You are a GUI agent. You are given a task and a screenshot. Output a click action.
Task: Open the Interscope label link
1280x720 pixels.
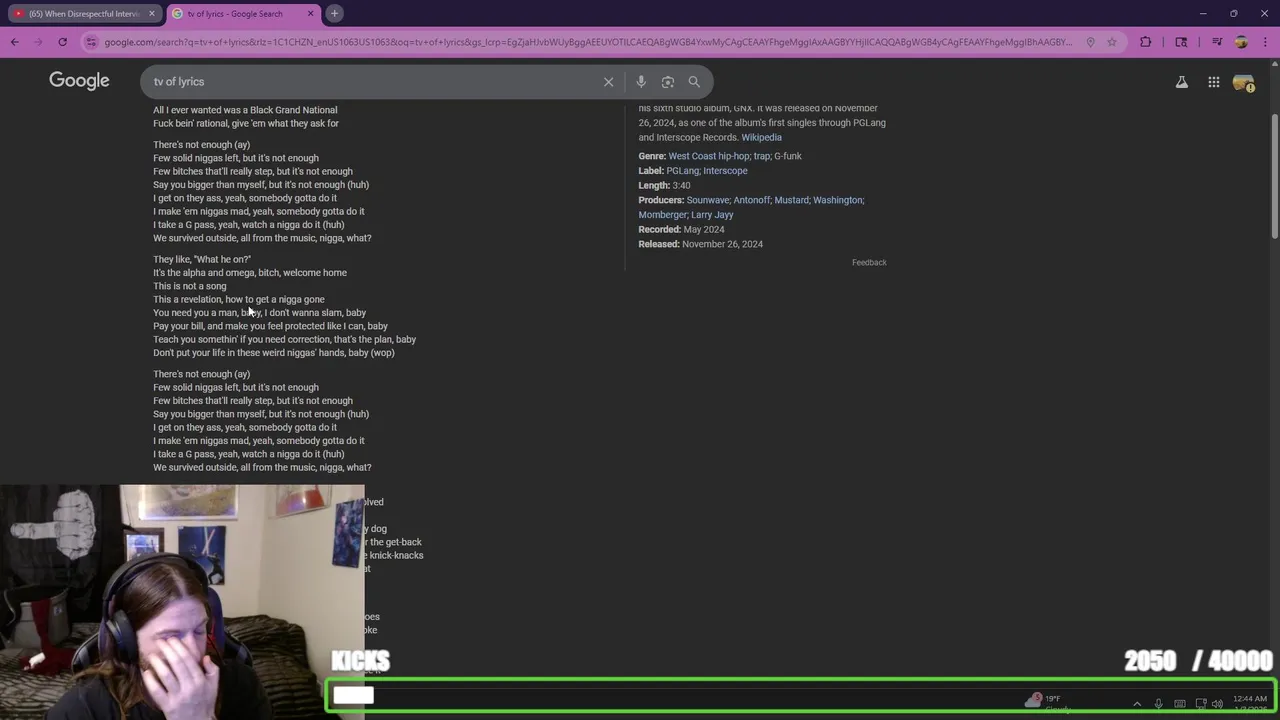(x=725, y=171)
